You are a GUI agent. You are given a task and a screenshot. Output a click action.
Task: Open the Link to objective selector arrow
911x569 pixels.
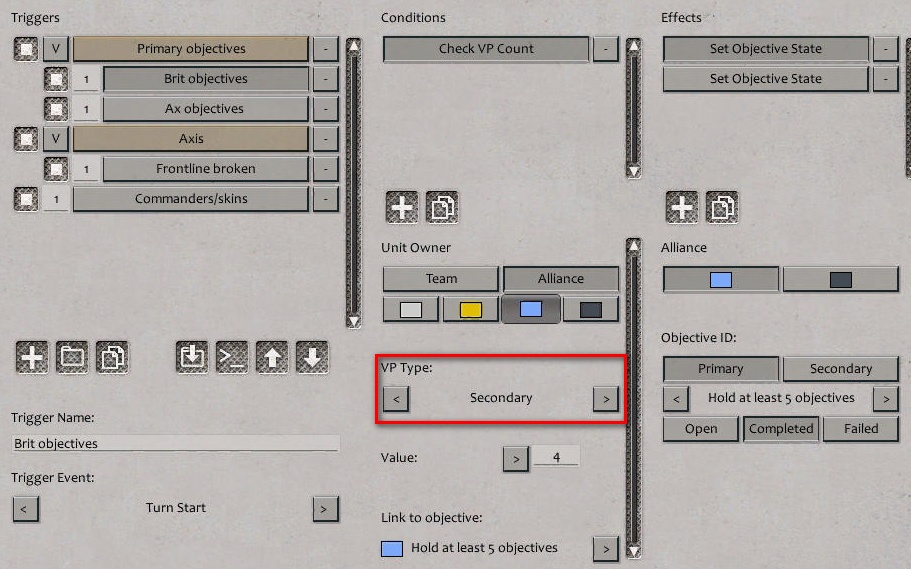[x=606, y=549]
